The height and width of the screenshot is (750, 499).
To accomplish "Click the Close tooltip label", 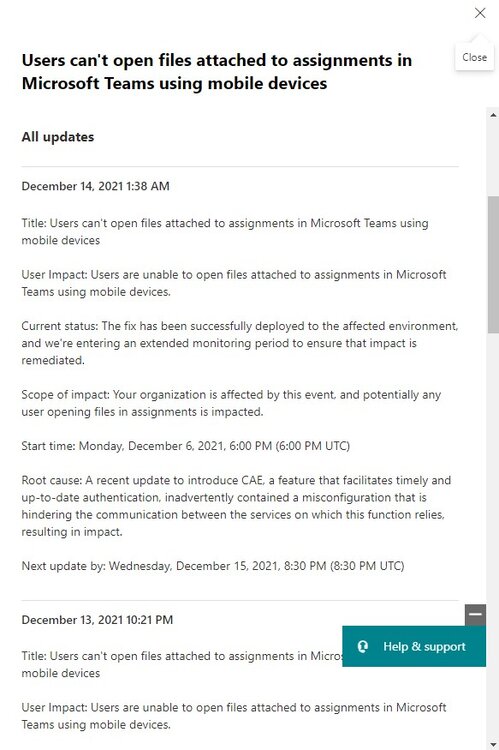I will tap(474, 57).
